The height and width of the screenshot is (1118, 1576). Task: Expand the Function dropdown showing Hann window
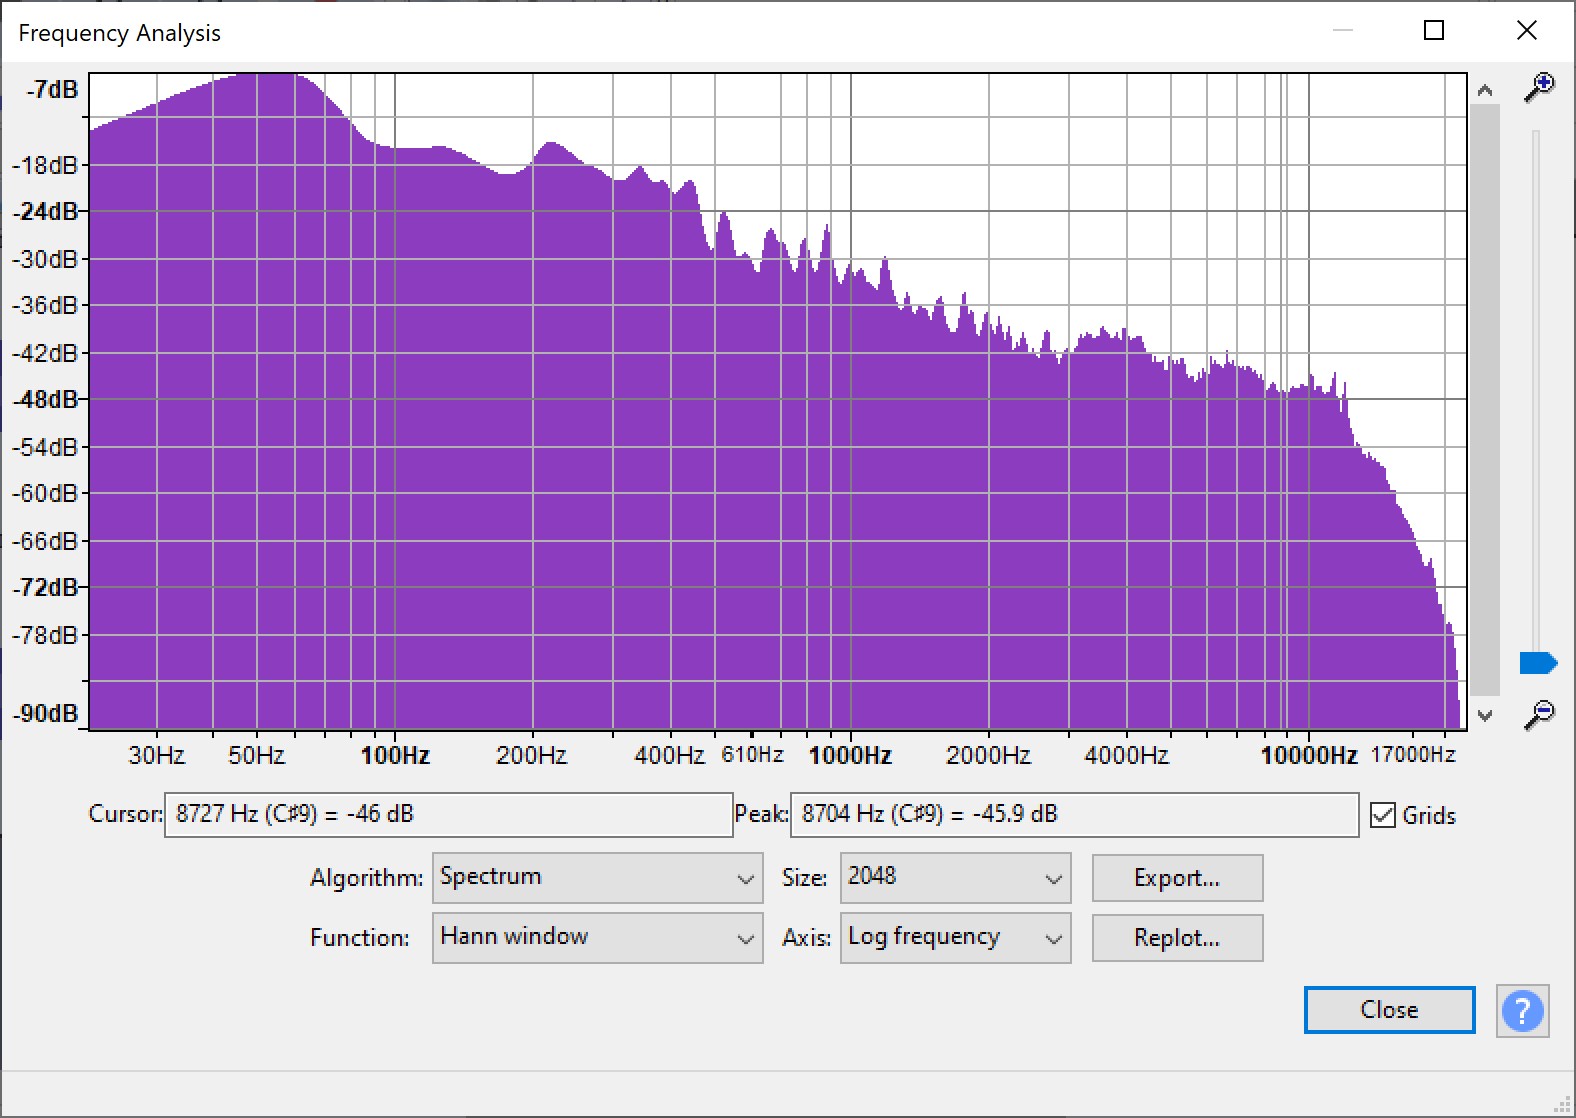click(x=597, y=938)
